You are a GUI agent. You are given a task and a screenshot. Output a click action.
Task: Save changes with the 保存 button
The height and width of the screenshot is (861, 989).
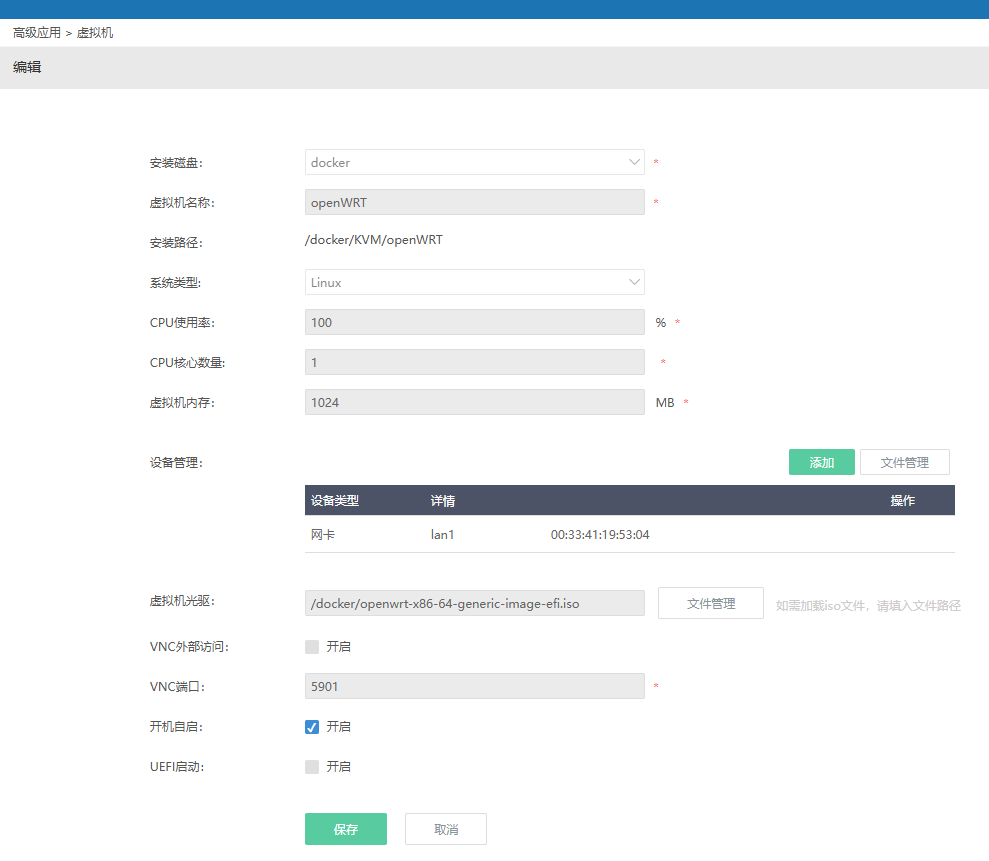click(346, 829)
